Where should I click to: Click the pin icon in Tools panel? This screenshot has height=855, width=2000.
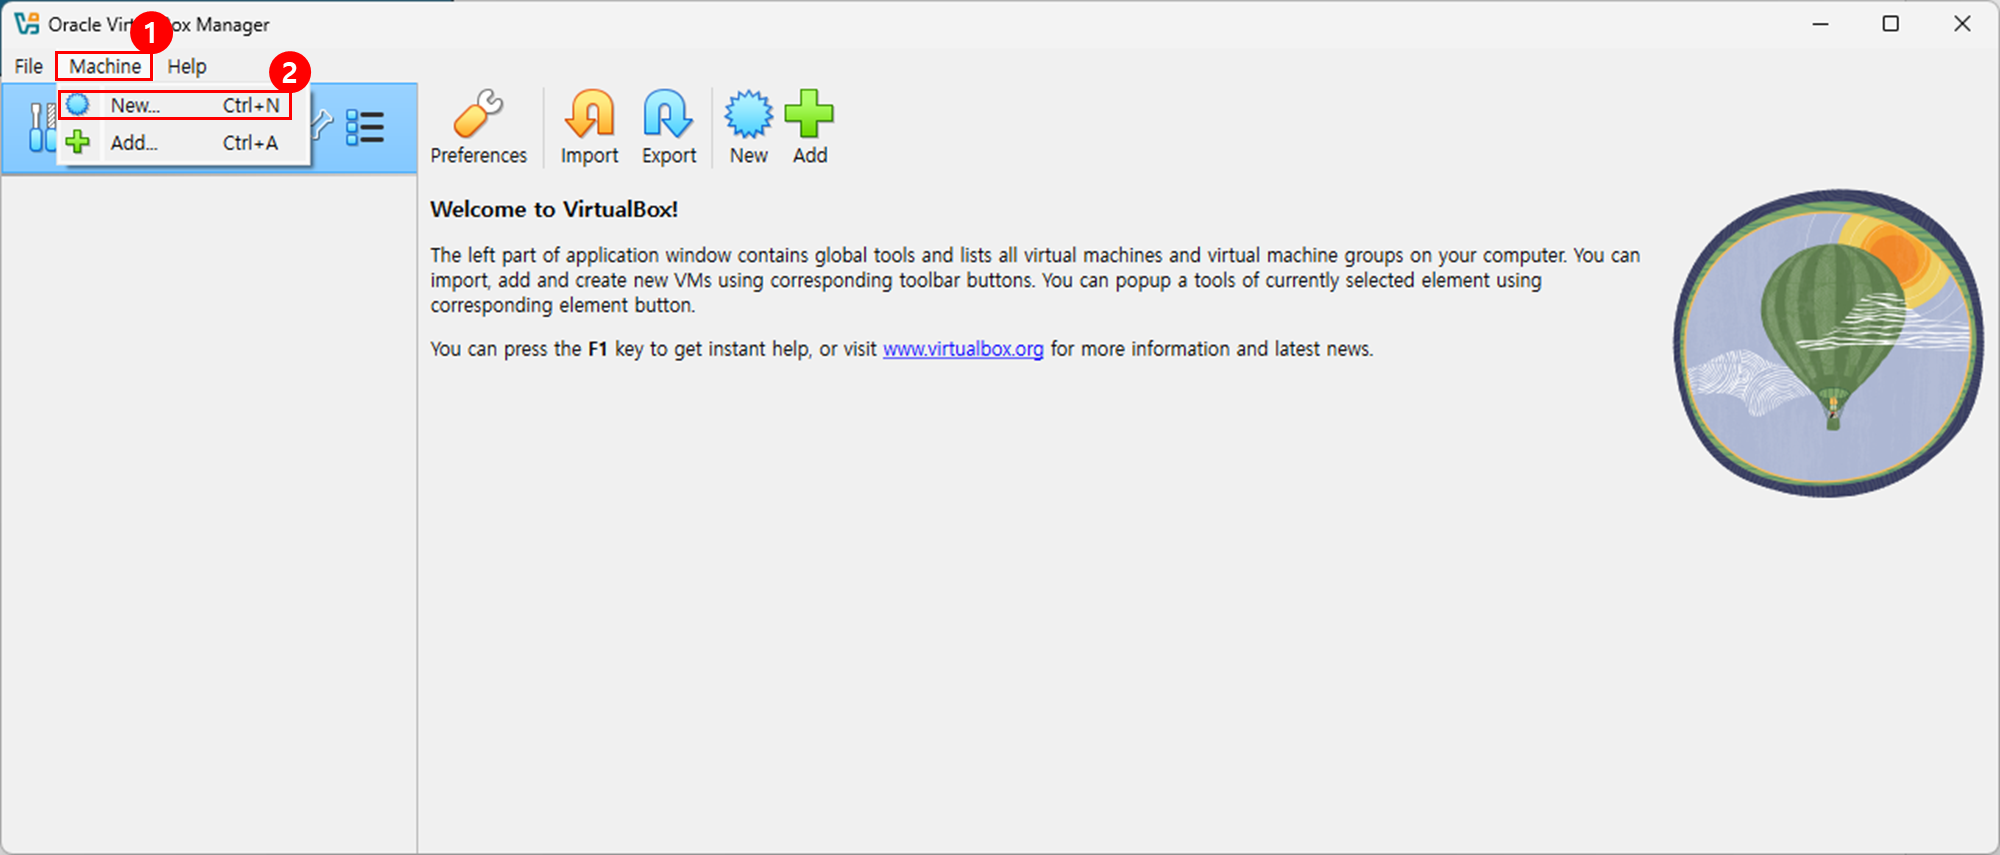pyautogui.click(x=322, y=125)
